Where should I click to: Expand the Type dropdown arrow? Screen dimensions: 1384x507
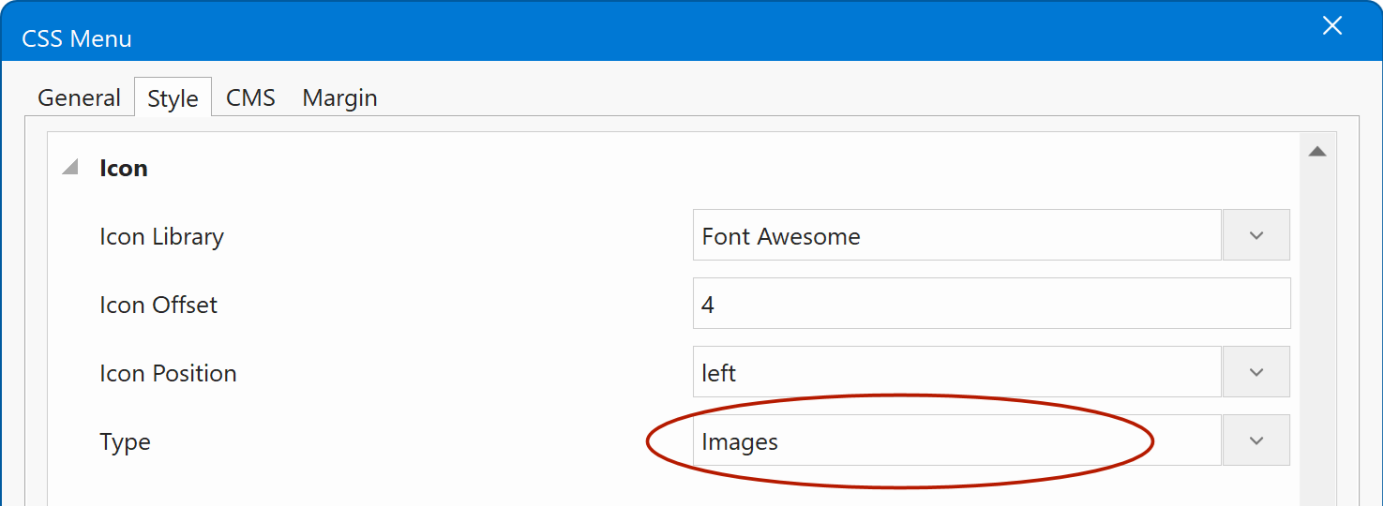tap(1256, 441)
